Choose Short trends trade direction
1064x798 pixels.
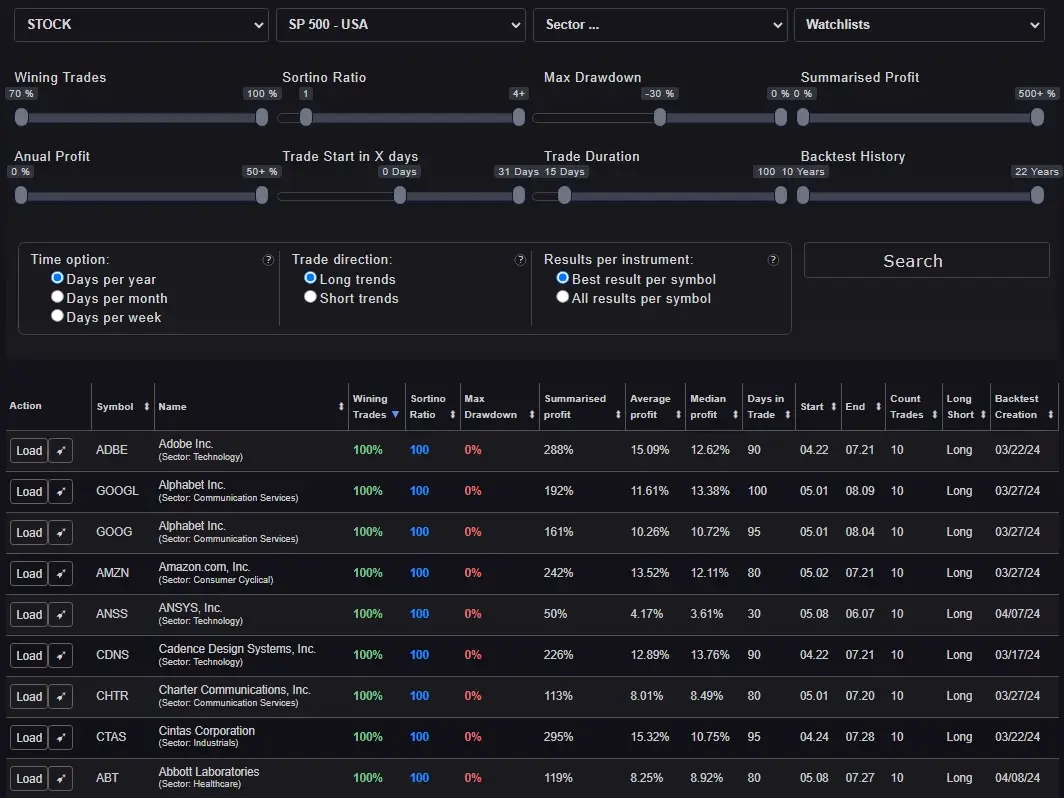[311, 297]
